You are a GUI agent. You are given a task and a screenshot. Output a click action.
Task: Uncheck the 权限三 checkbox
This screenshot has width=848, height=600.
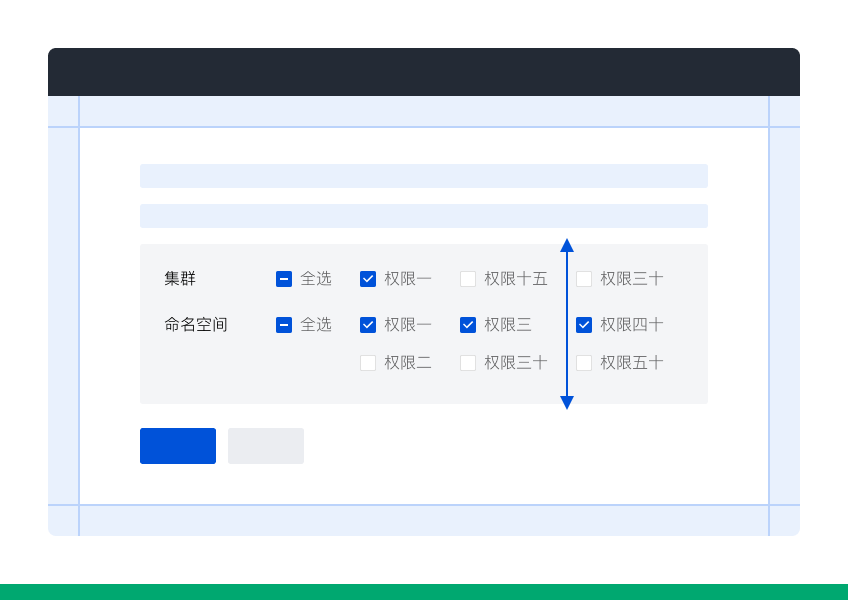tap(468, 325)
